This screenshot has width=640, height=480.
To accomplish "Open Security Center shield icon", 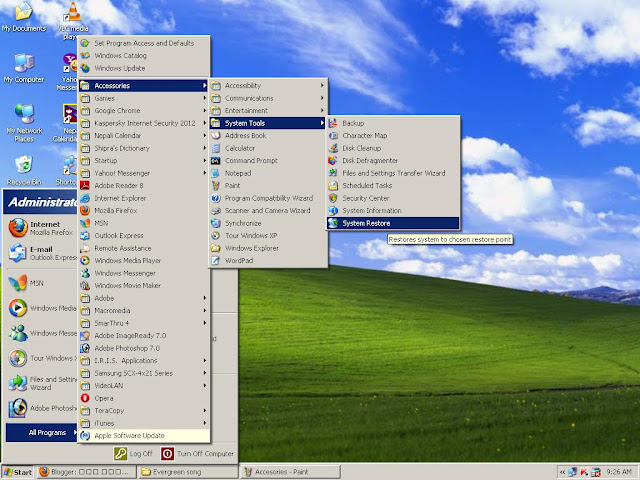I will 333,198.
